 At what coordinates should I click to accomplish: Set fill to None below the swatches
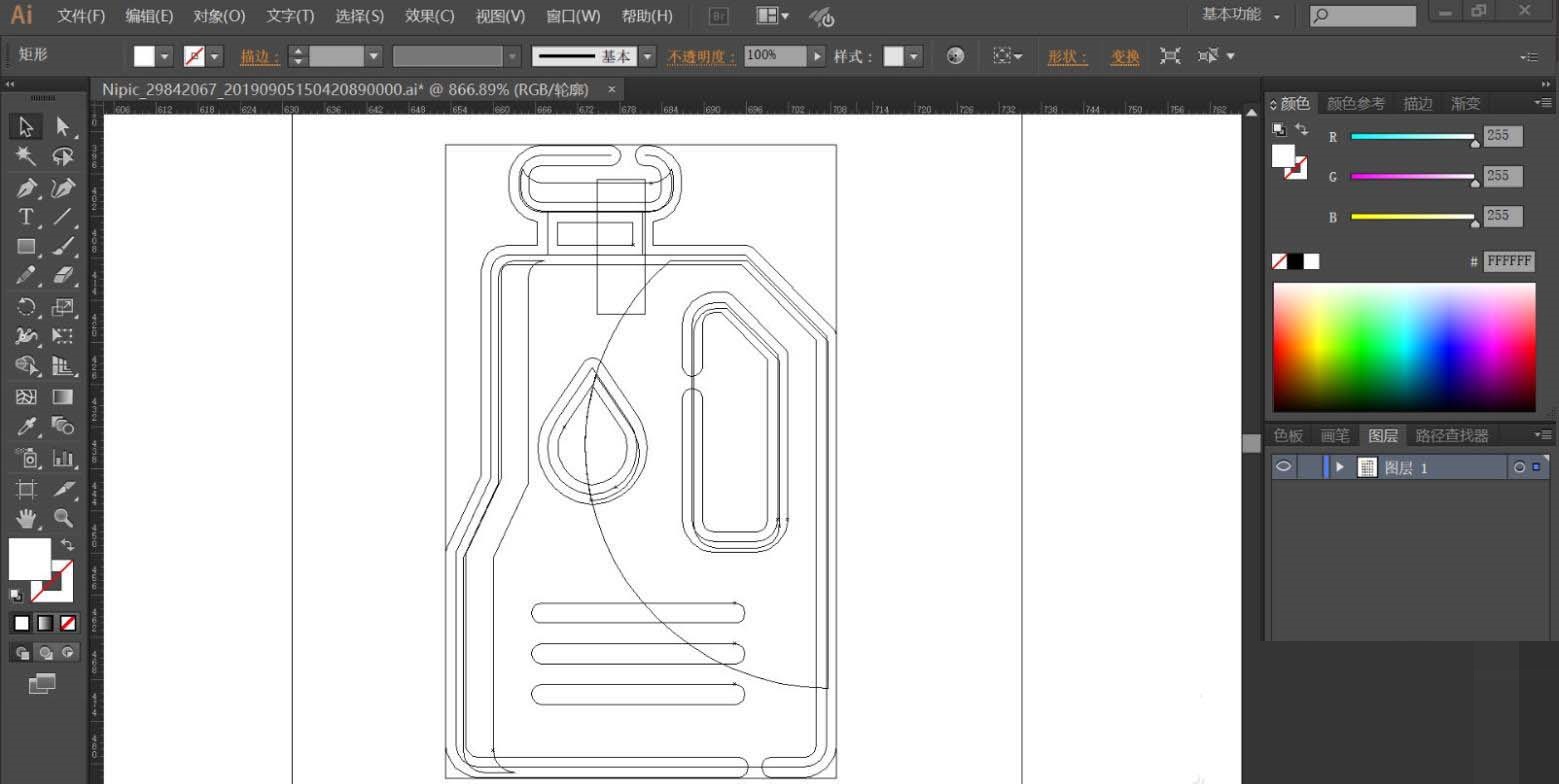click(x=68, y=622)
